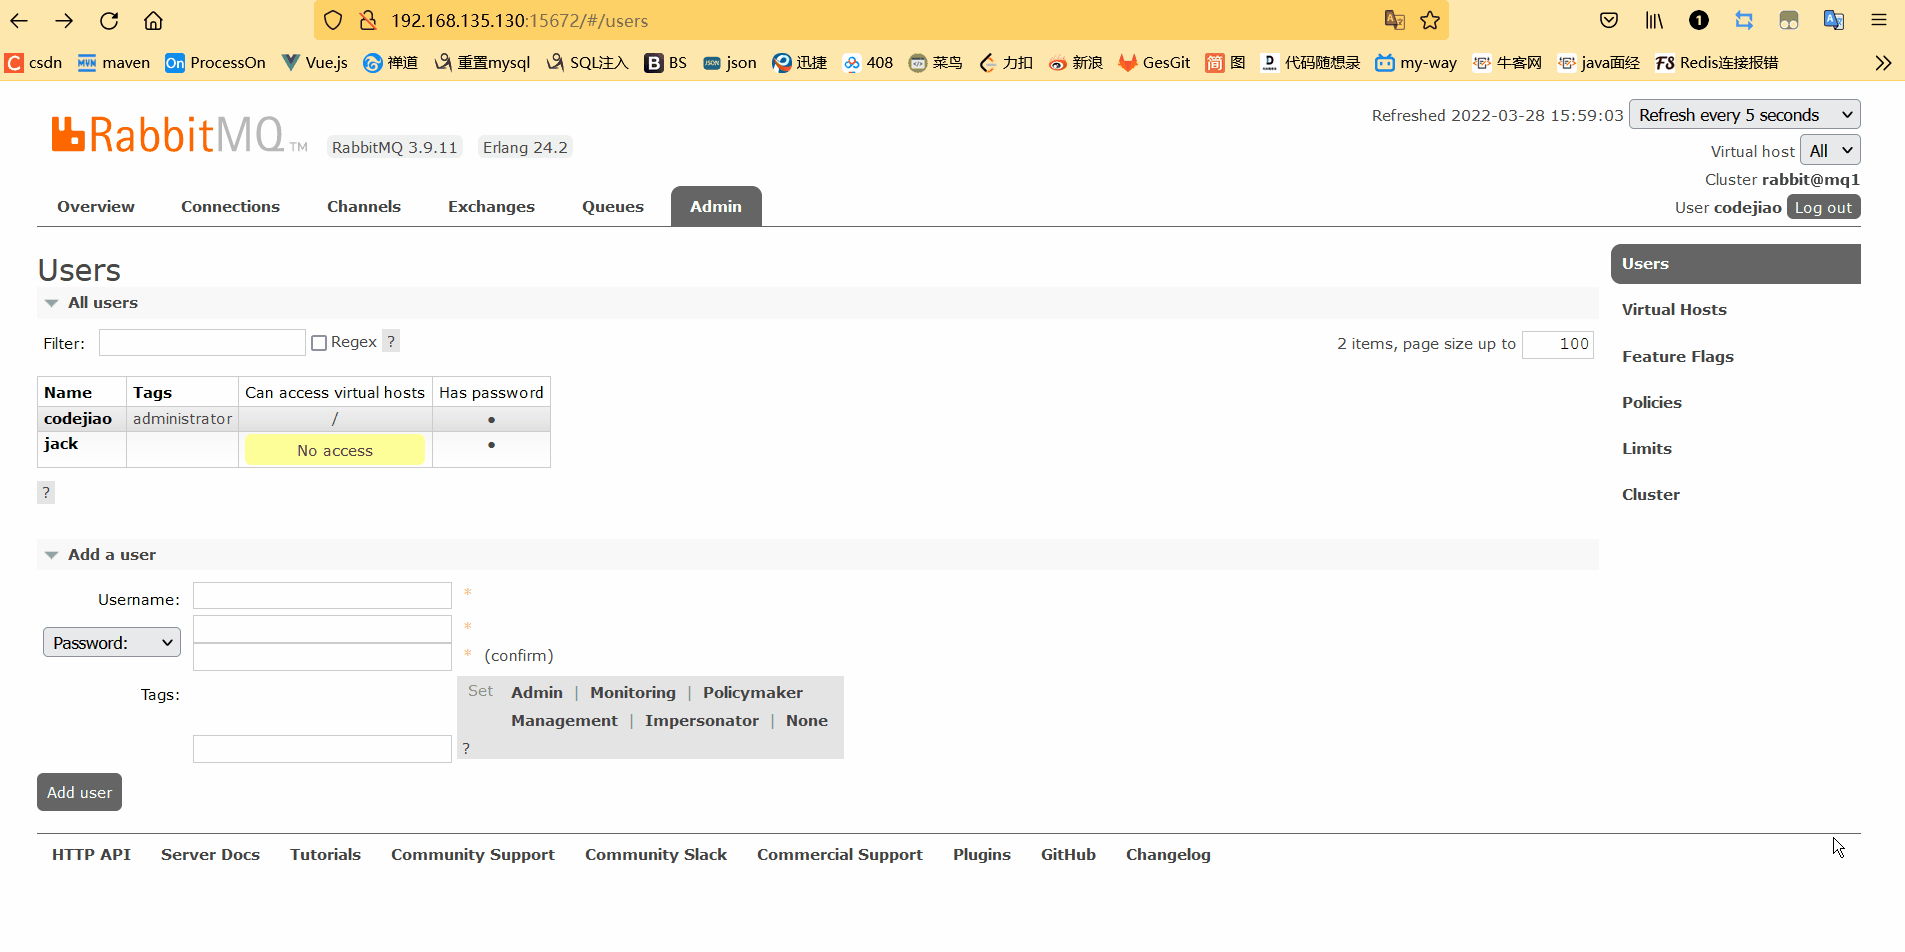Set the None tag
Screen dimensions: 1905x952
[x=807, y=721]
